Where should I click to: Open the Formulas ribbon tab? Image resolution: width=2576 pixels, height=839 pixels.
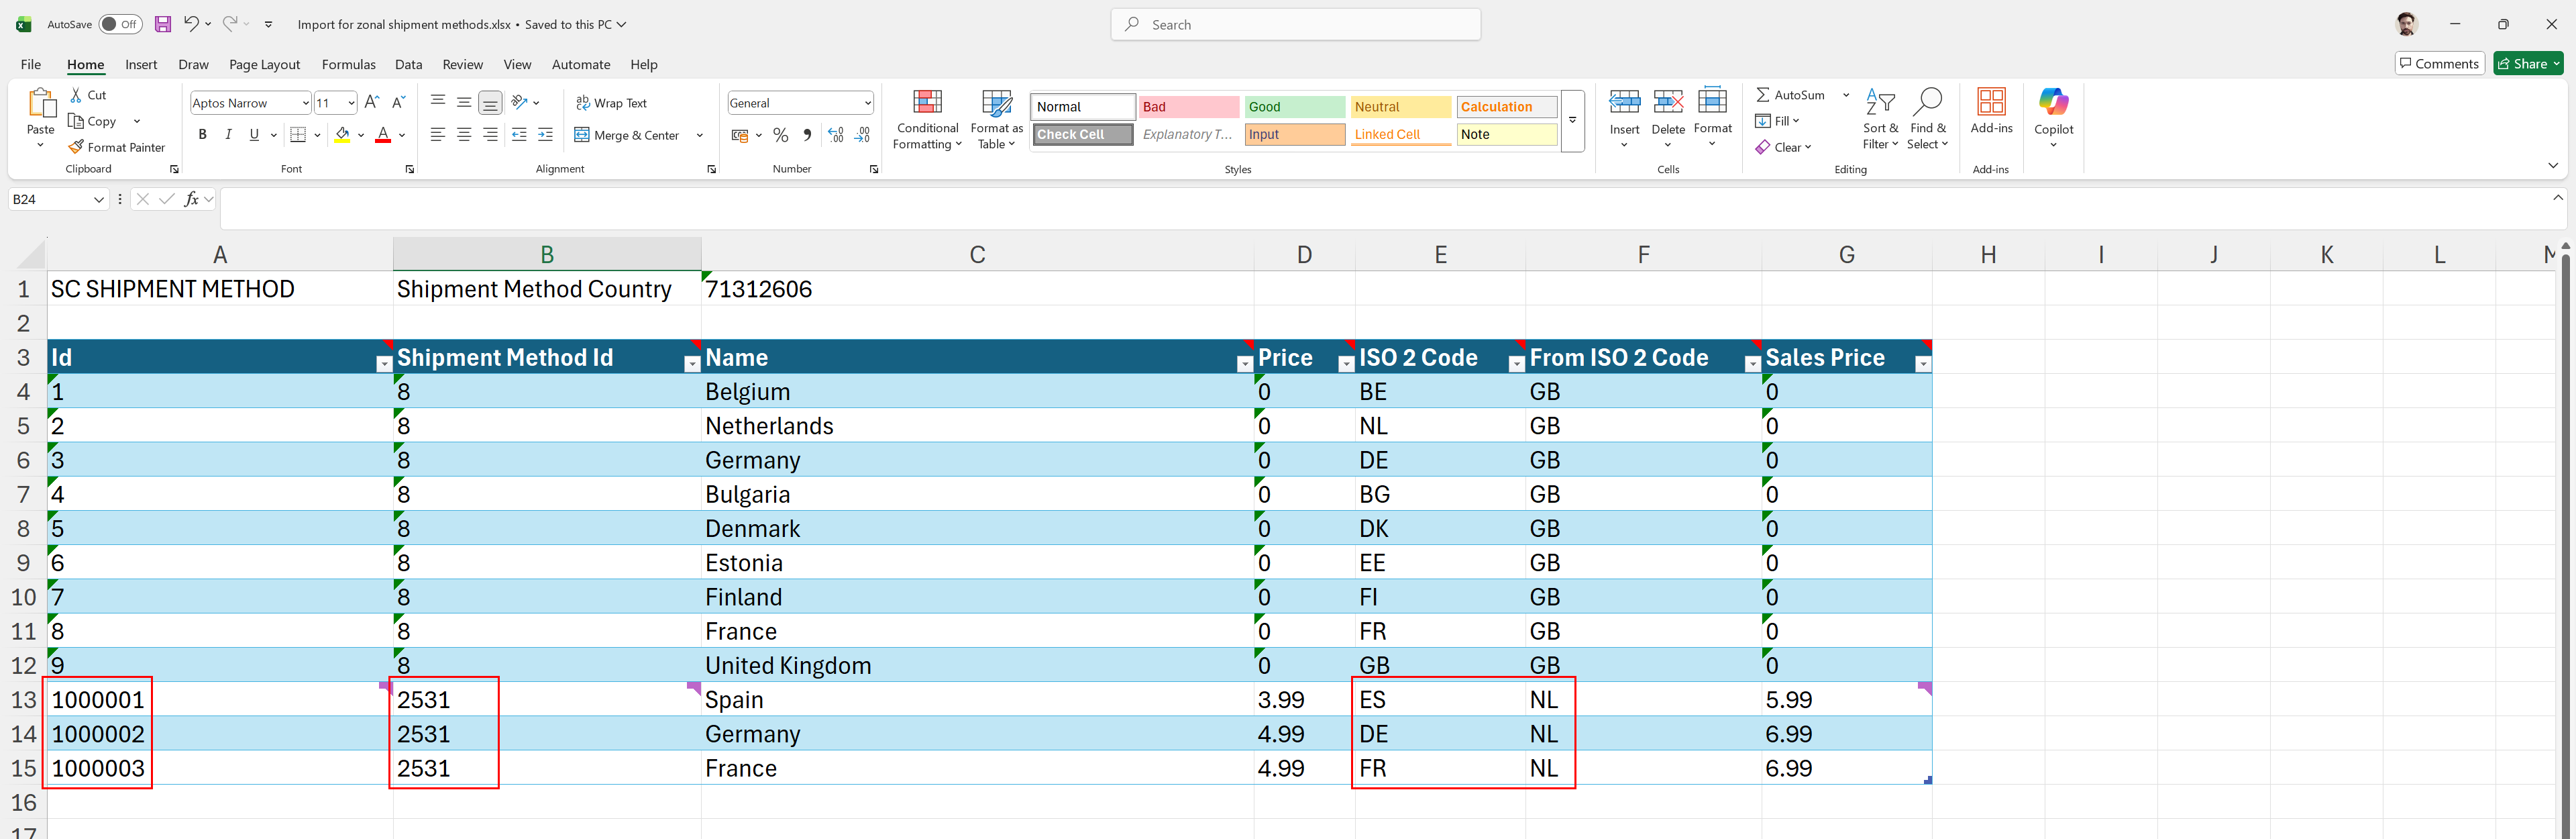[x=348, y=64]
